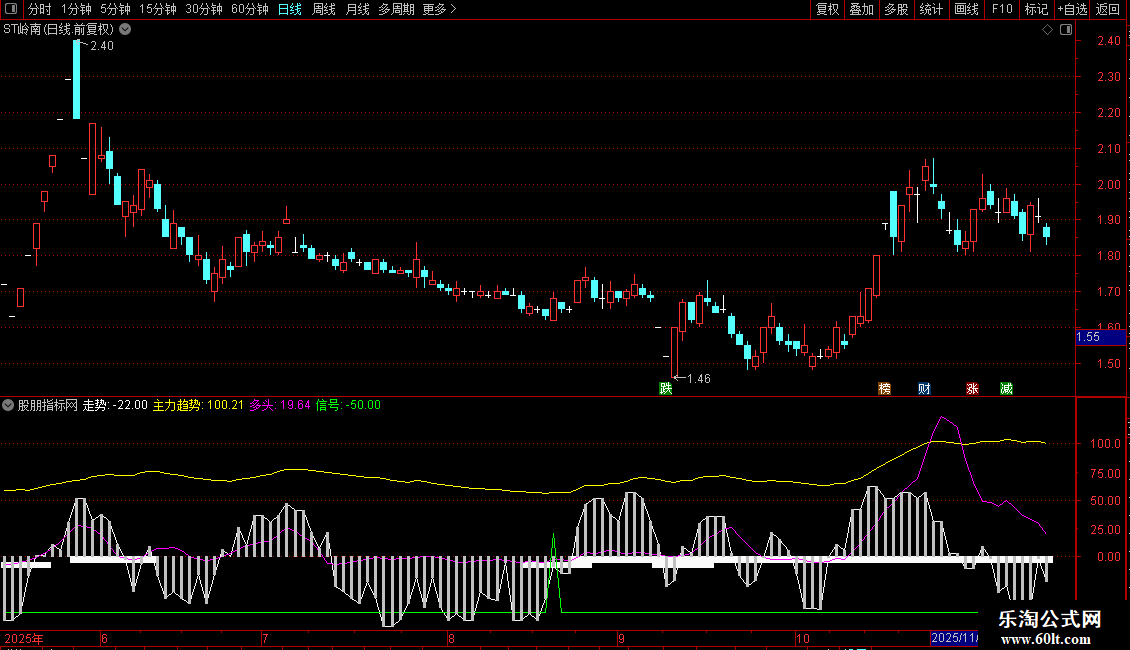Screen dimensions: 1130x650
Task: Click the 2025/11 date marker on timeline
Action: coord(954,638)
